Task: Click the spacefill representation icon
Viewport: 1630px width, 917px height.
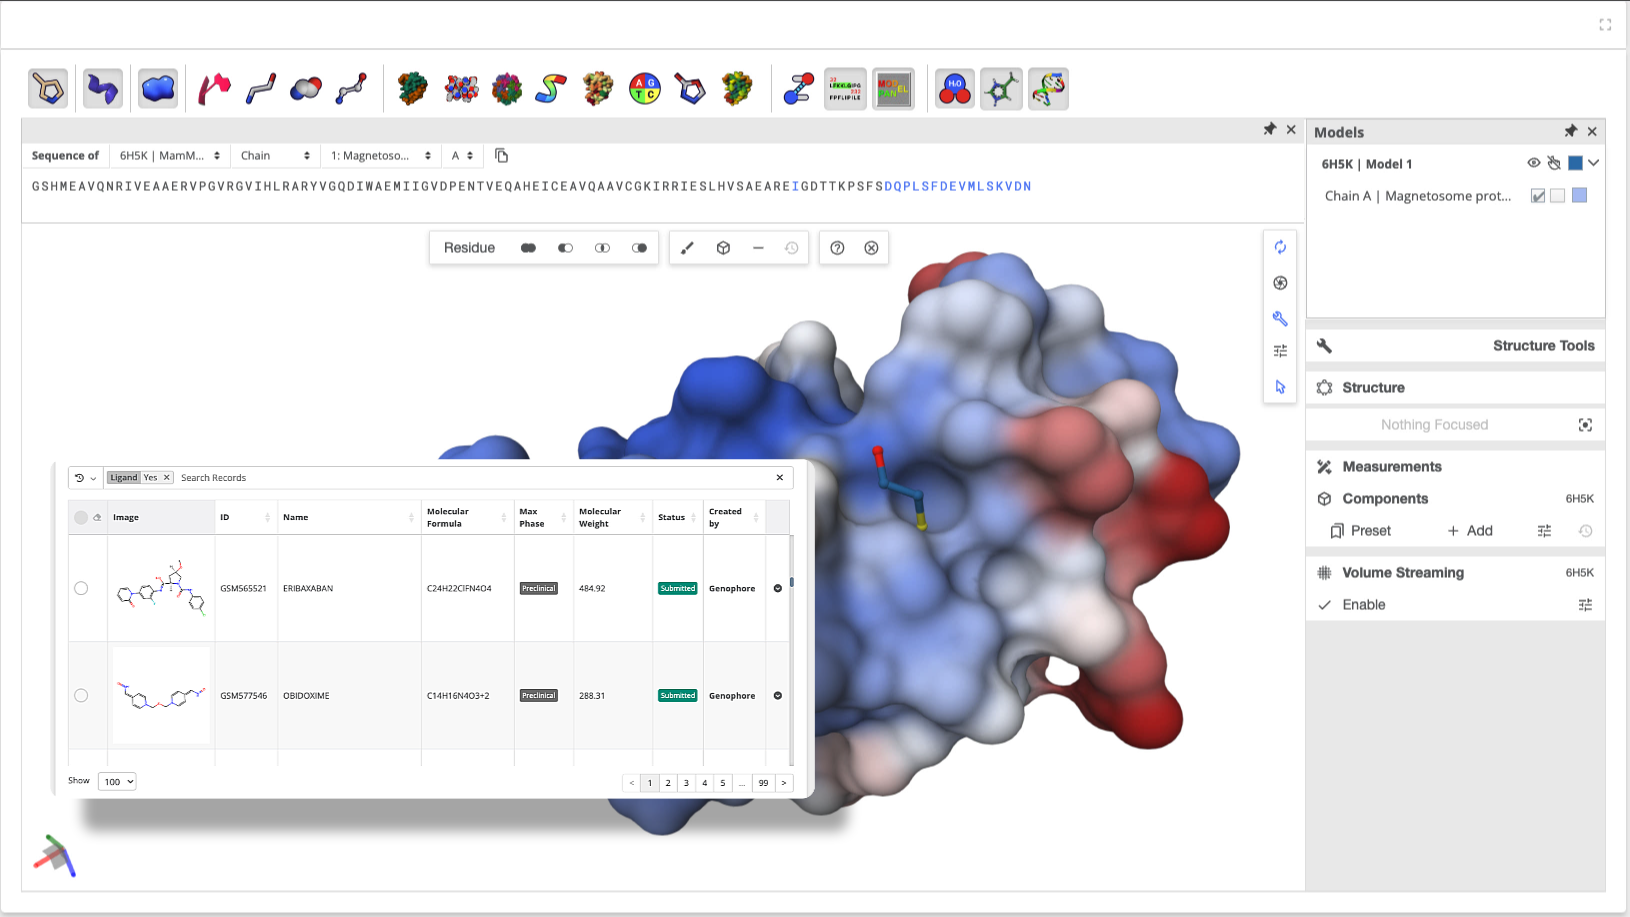Action: [305, 89]
